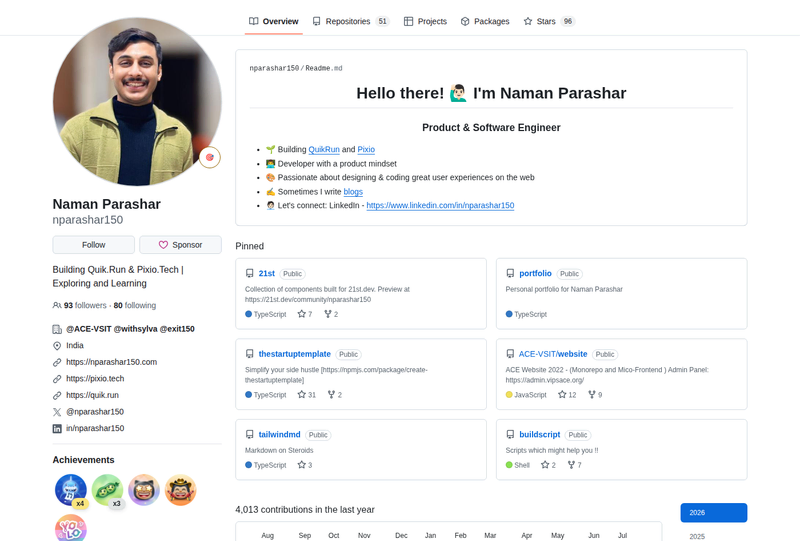
Task: View the Stars tab
Action: pyautogui.click(x=549, y=21)
